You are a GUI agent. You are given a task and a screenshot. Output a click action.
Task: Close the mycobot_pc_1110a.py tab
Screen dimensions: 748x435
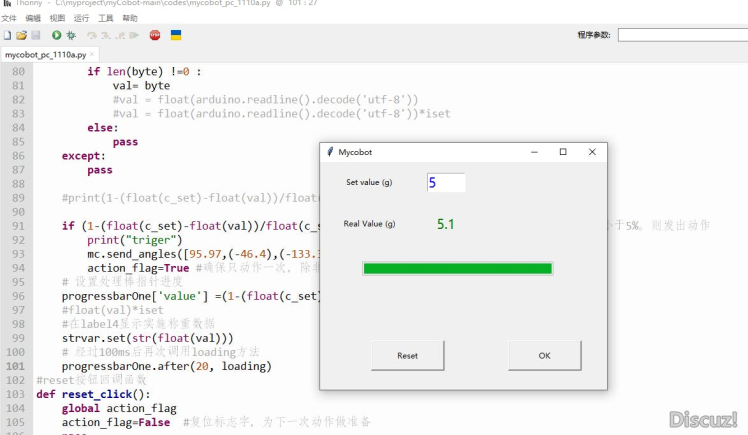[92, 54]
